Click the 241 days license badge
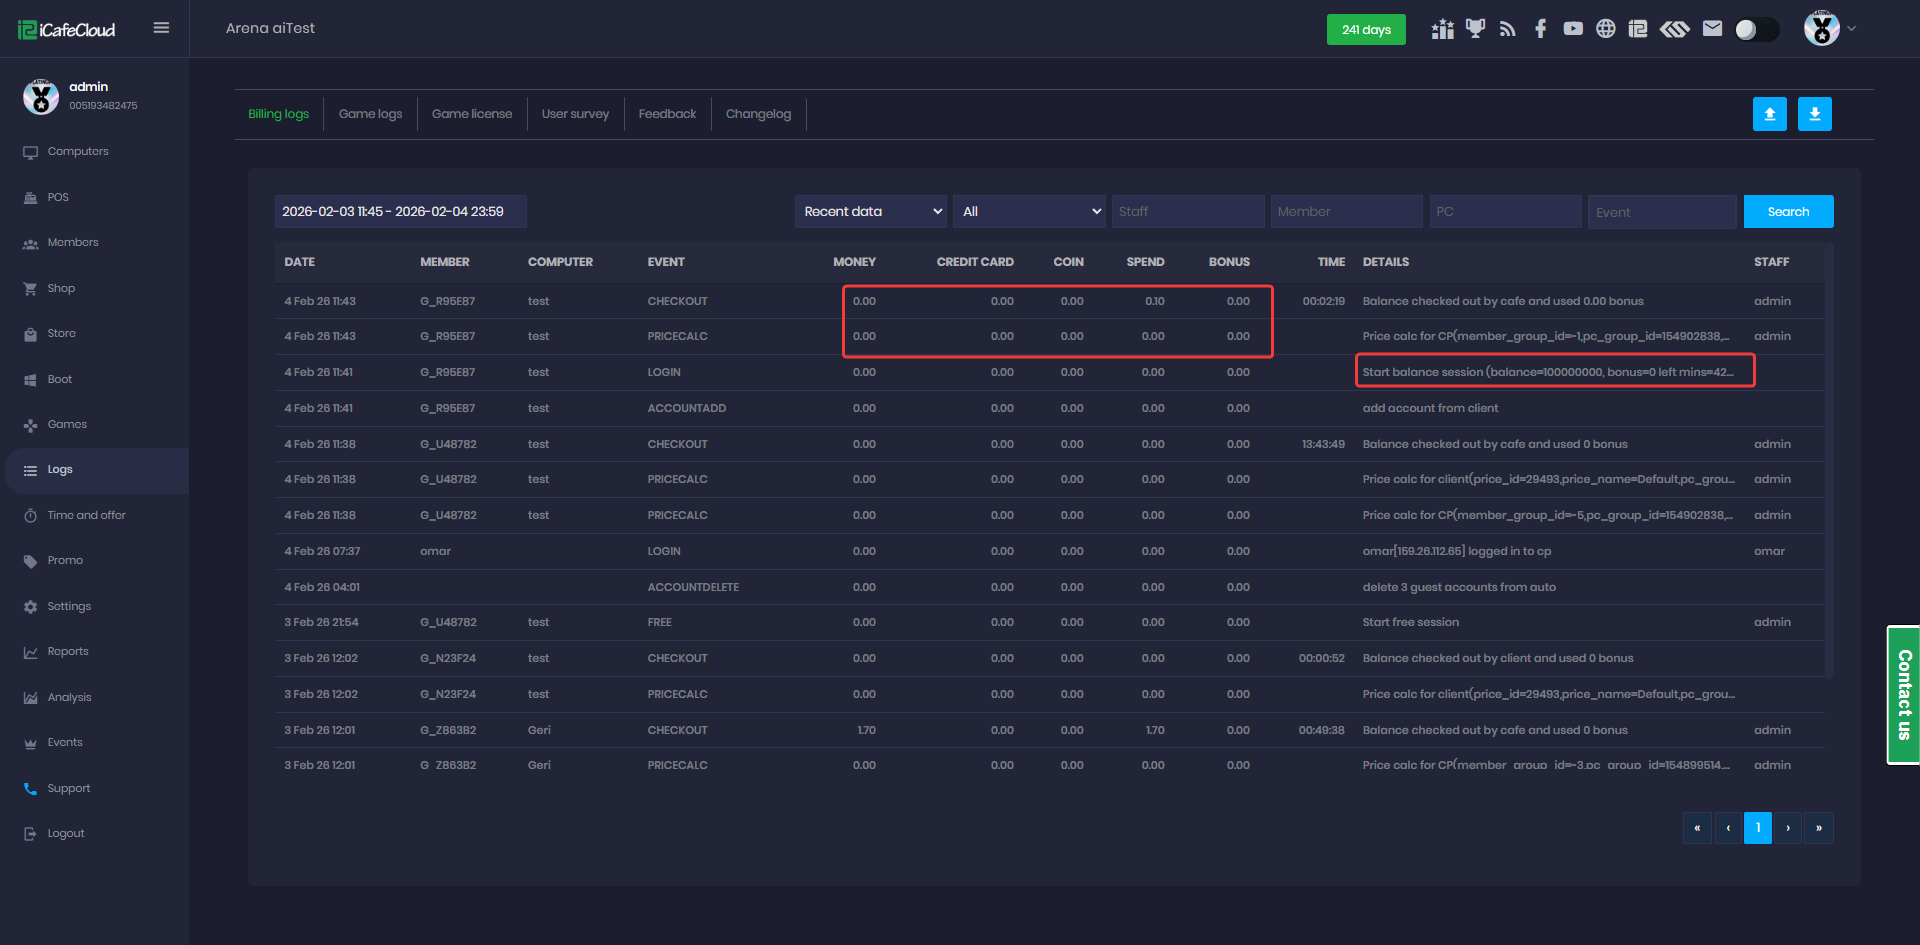The image size is (1920, 945). (x=1366, y=30)
